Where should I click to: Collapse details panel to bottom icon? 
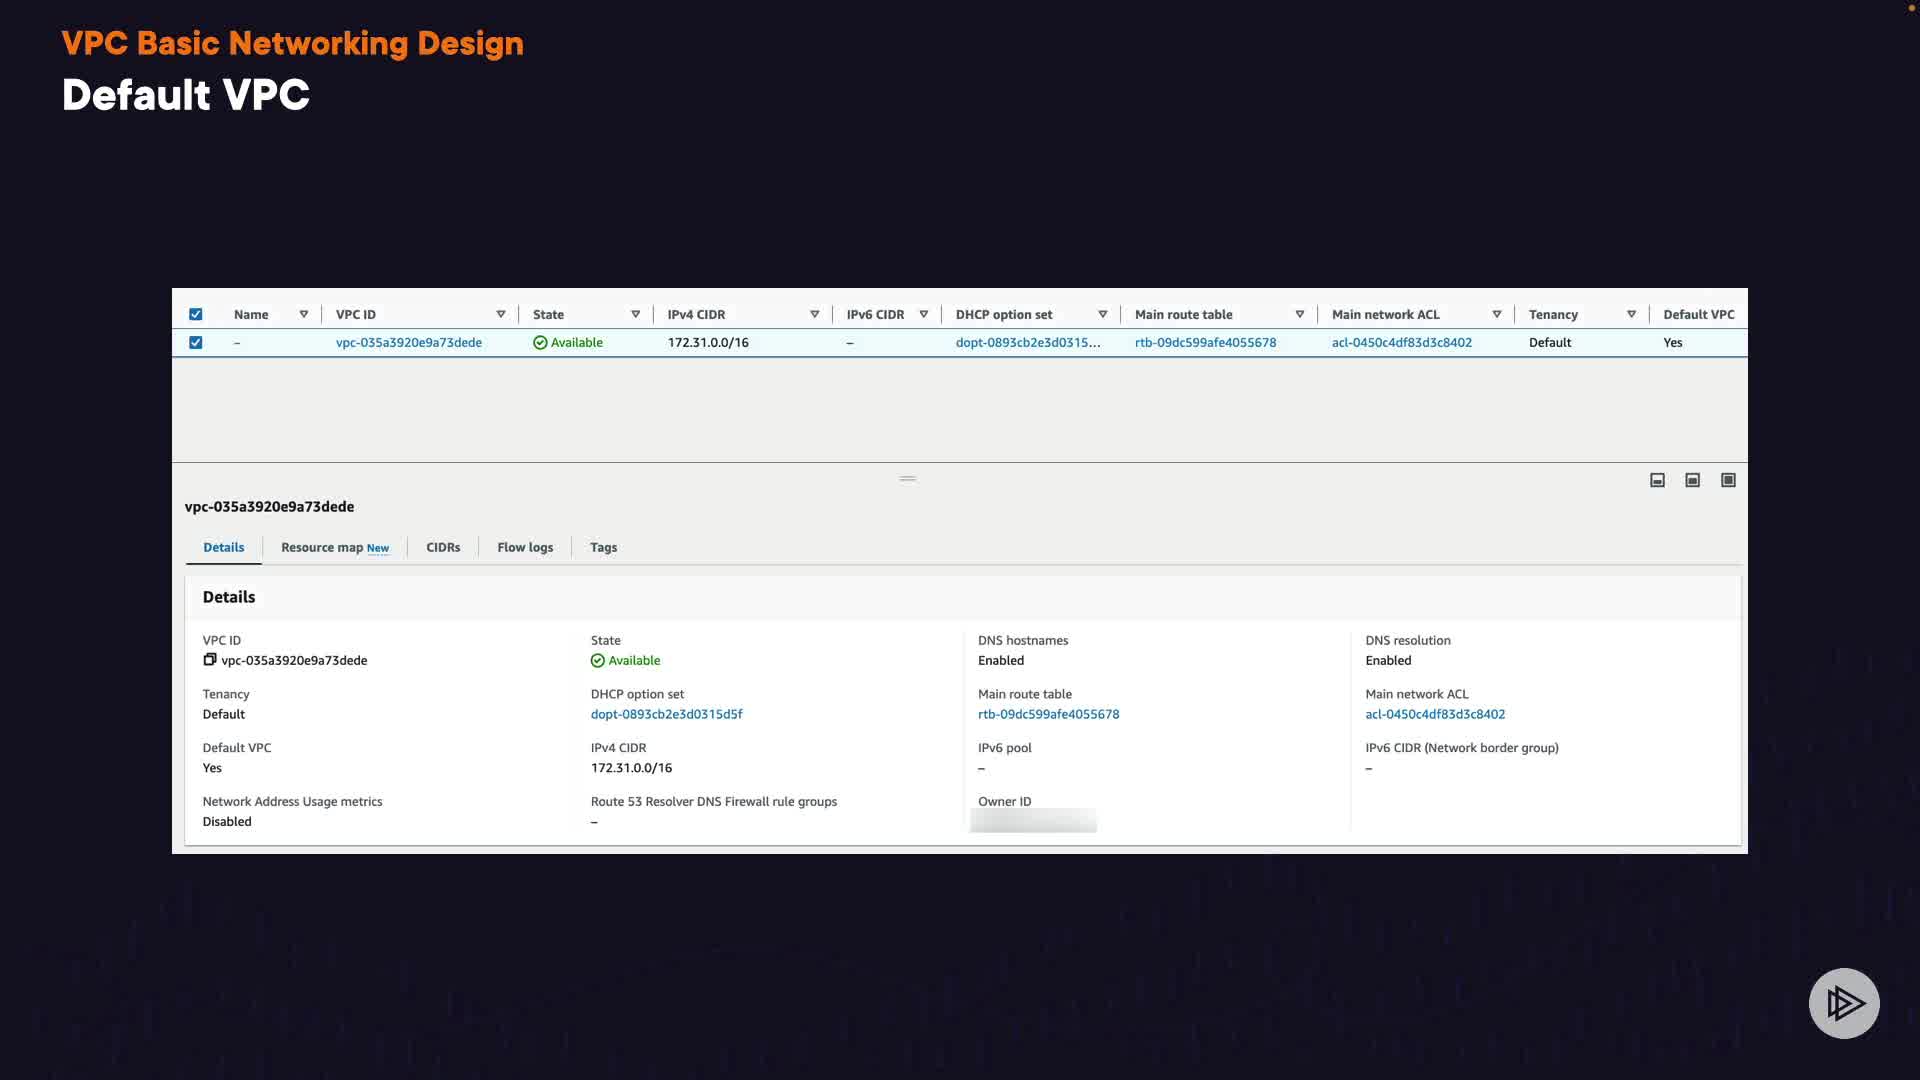click(1657, 481)
